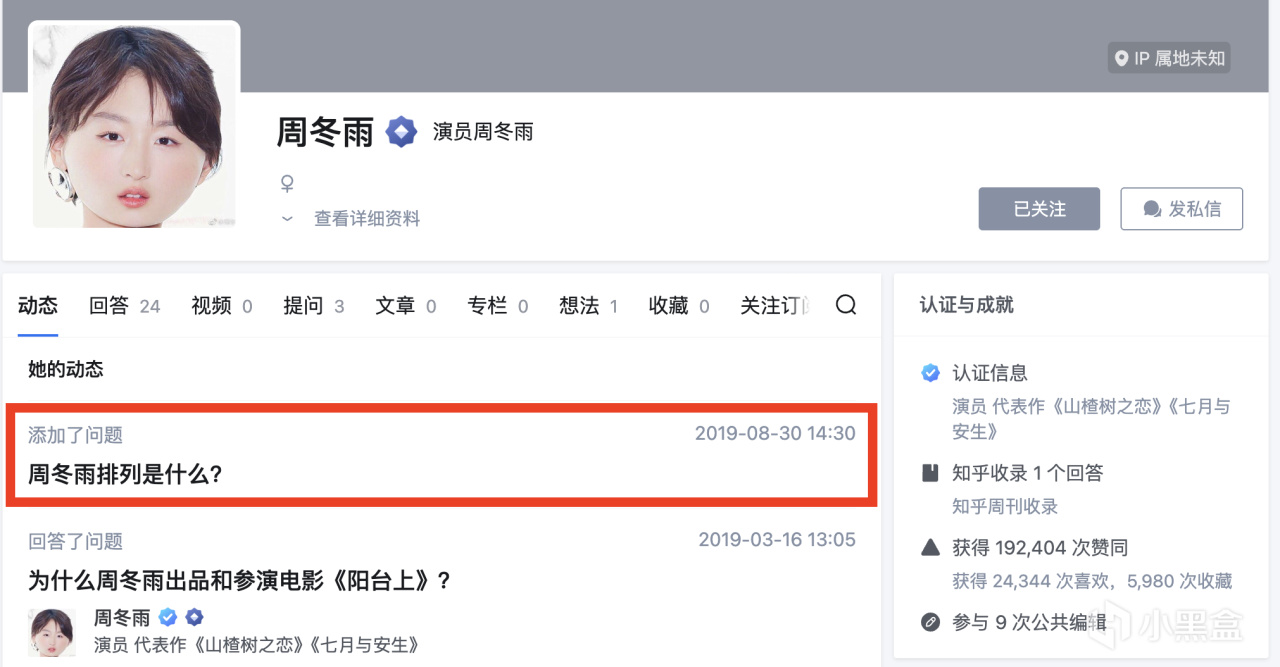Open the 视频 tab
This screenshot has width=1280, height=667.
click(x=212, y=306)
